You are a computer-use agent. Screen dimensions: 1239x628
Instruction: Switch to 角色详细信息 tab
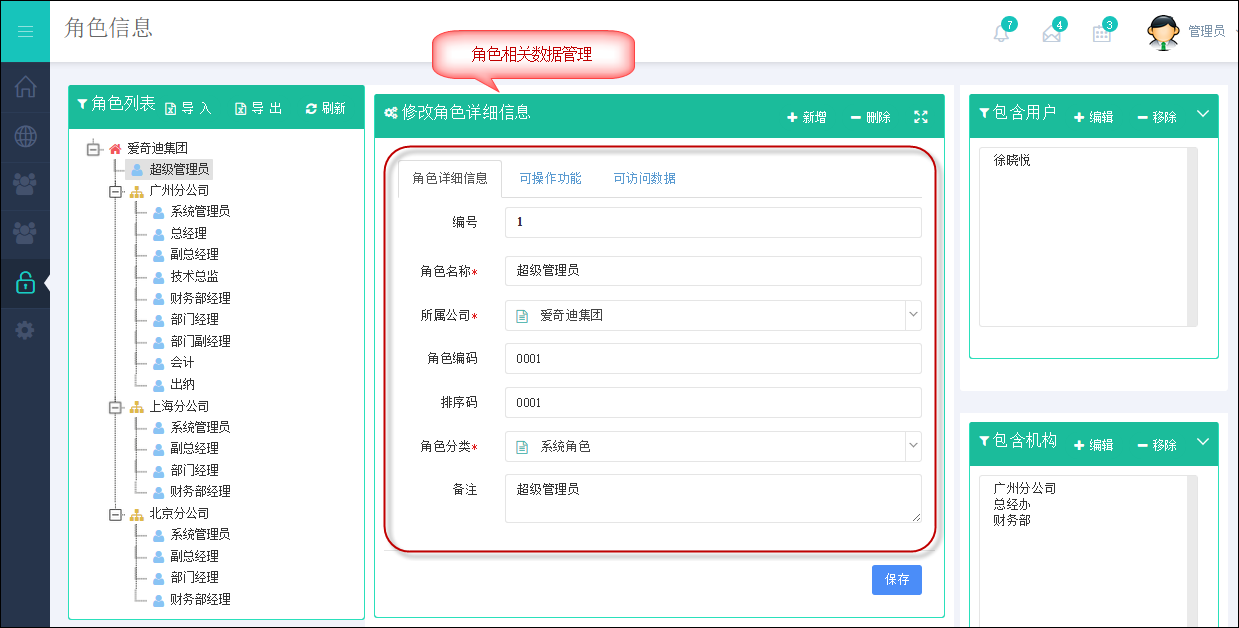tap(450, 179)
